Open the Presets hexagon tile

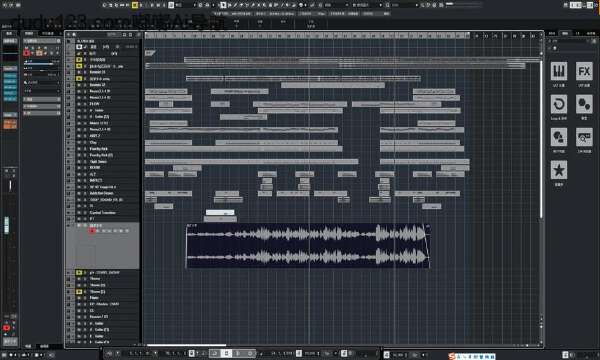(584, 104)
